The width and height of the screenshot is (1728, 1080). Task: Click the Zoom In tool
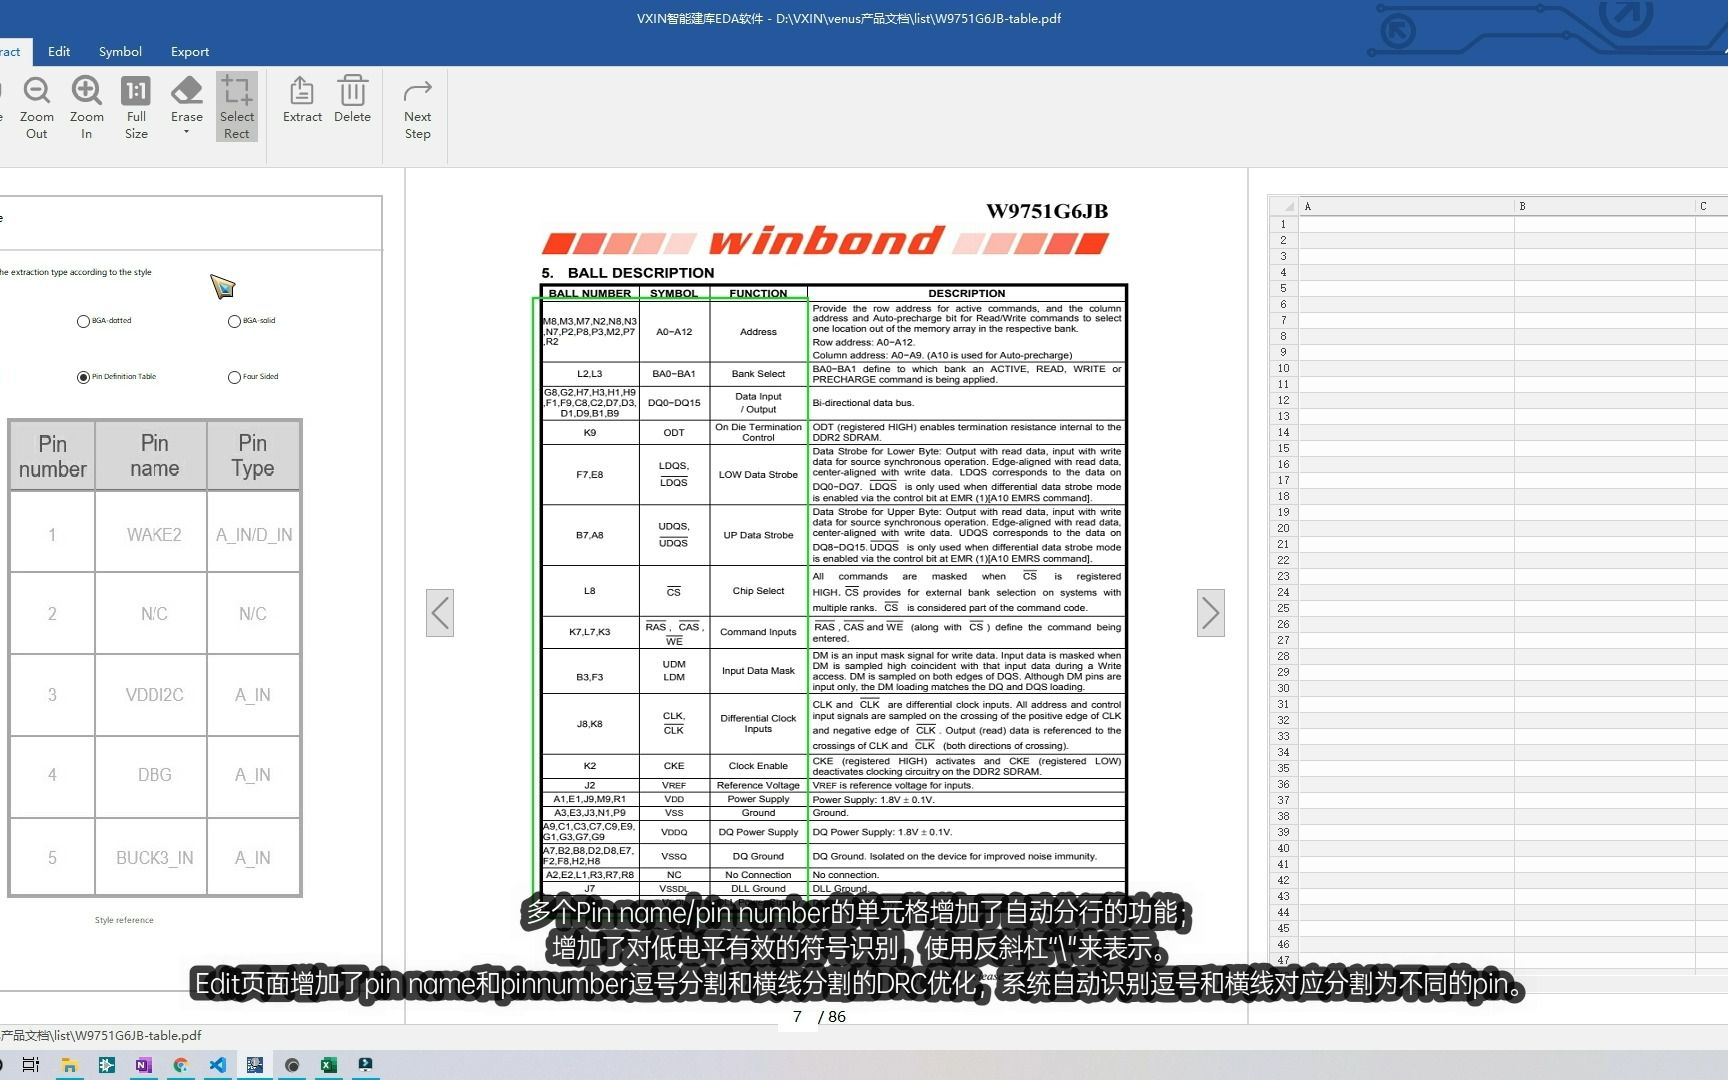87,107
